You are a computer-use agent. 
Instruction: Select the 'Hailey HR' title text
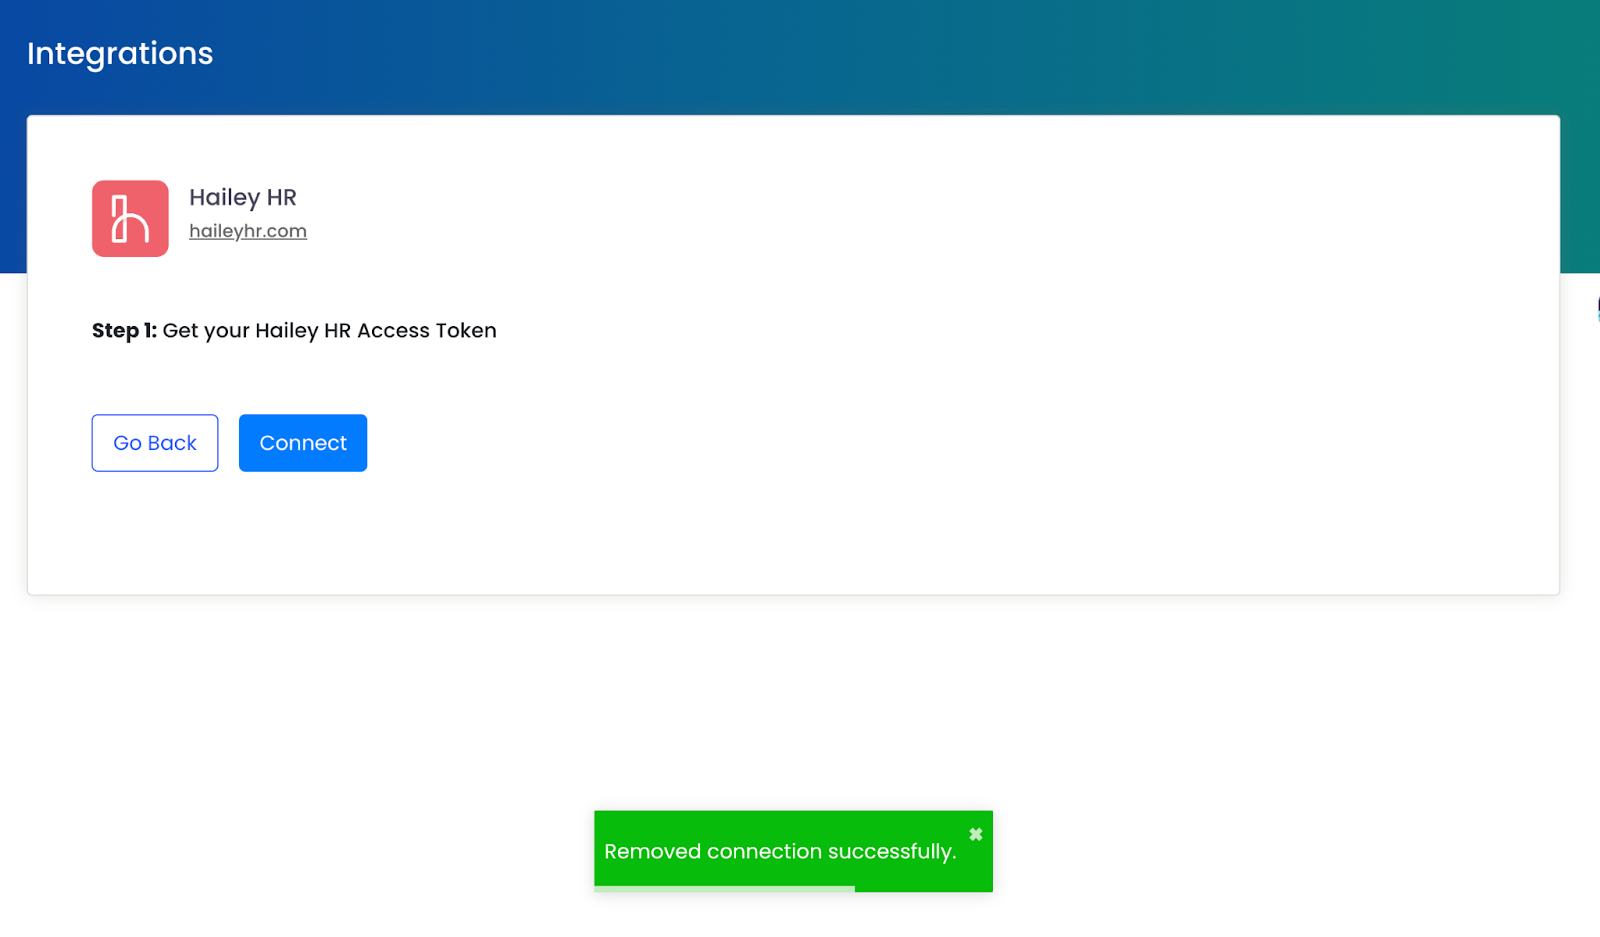pyautogui.click(x=243, y=197)
